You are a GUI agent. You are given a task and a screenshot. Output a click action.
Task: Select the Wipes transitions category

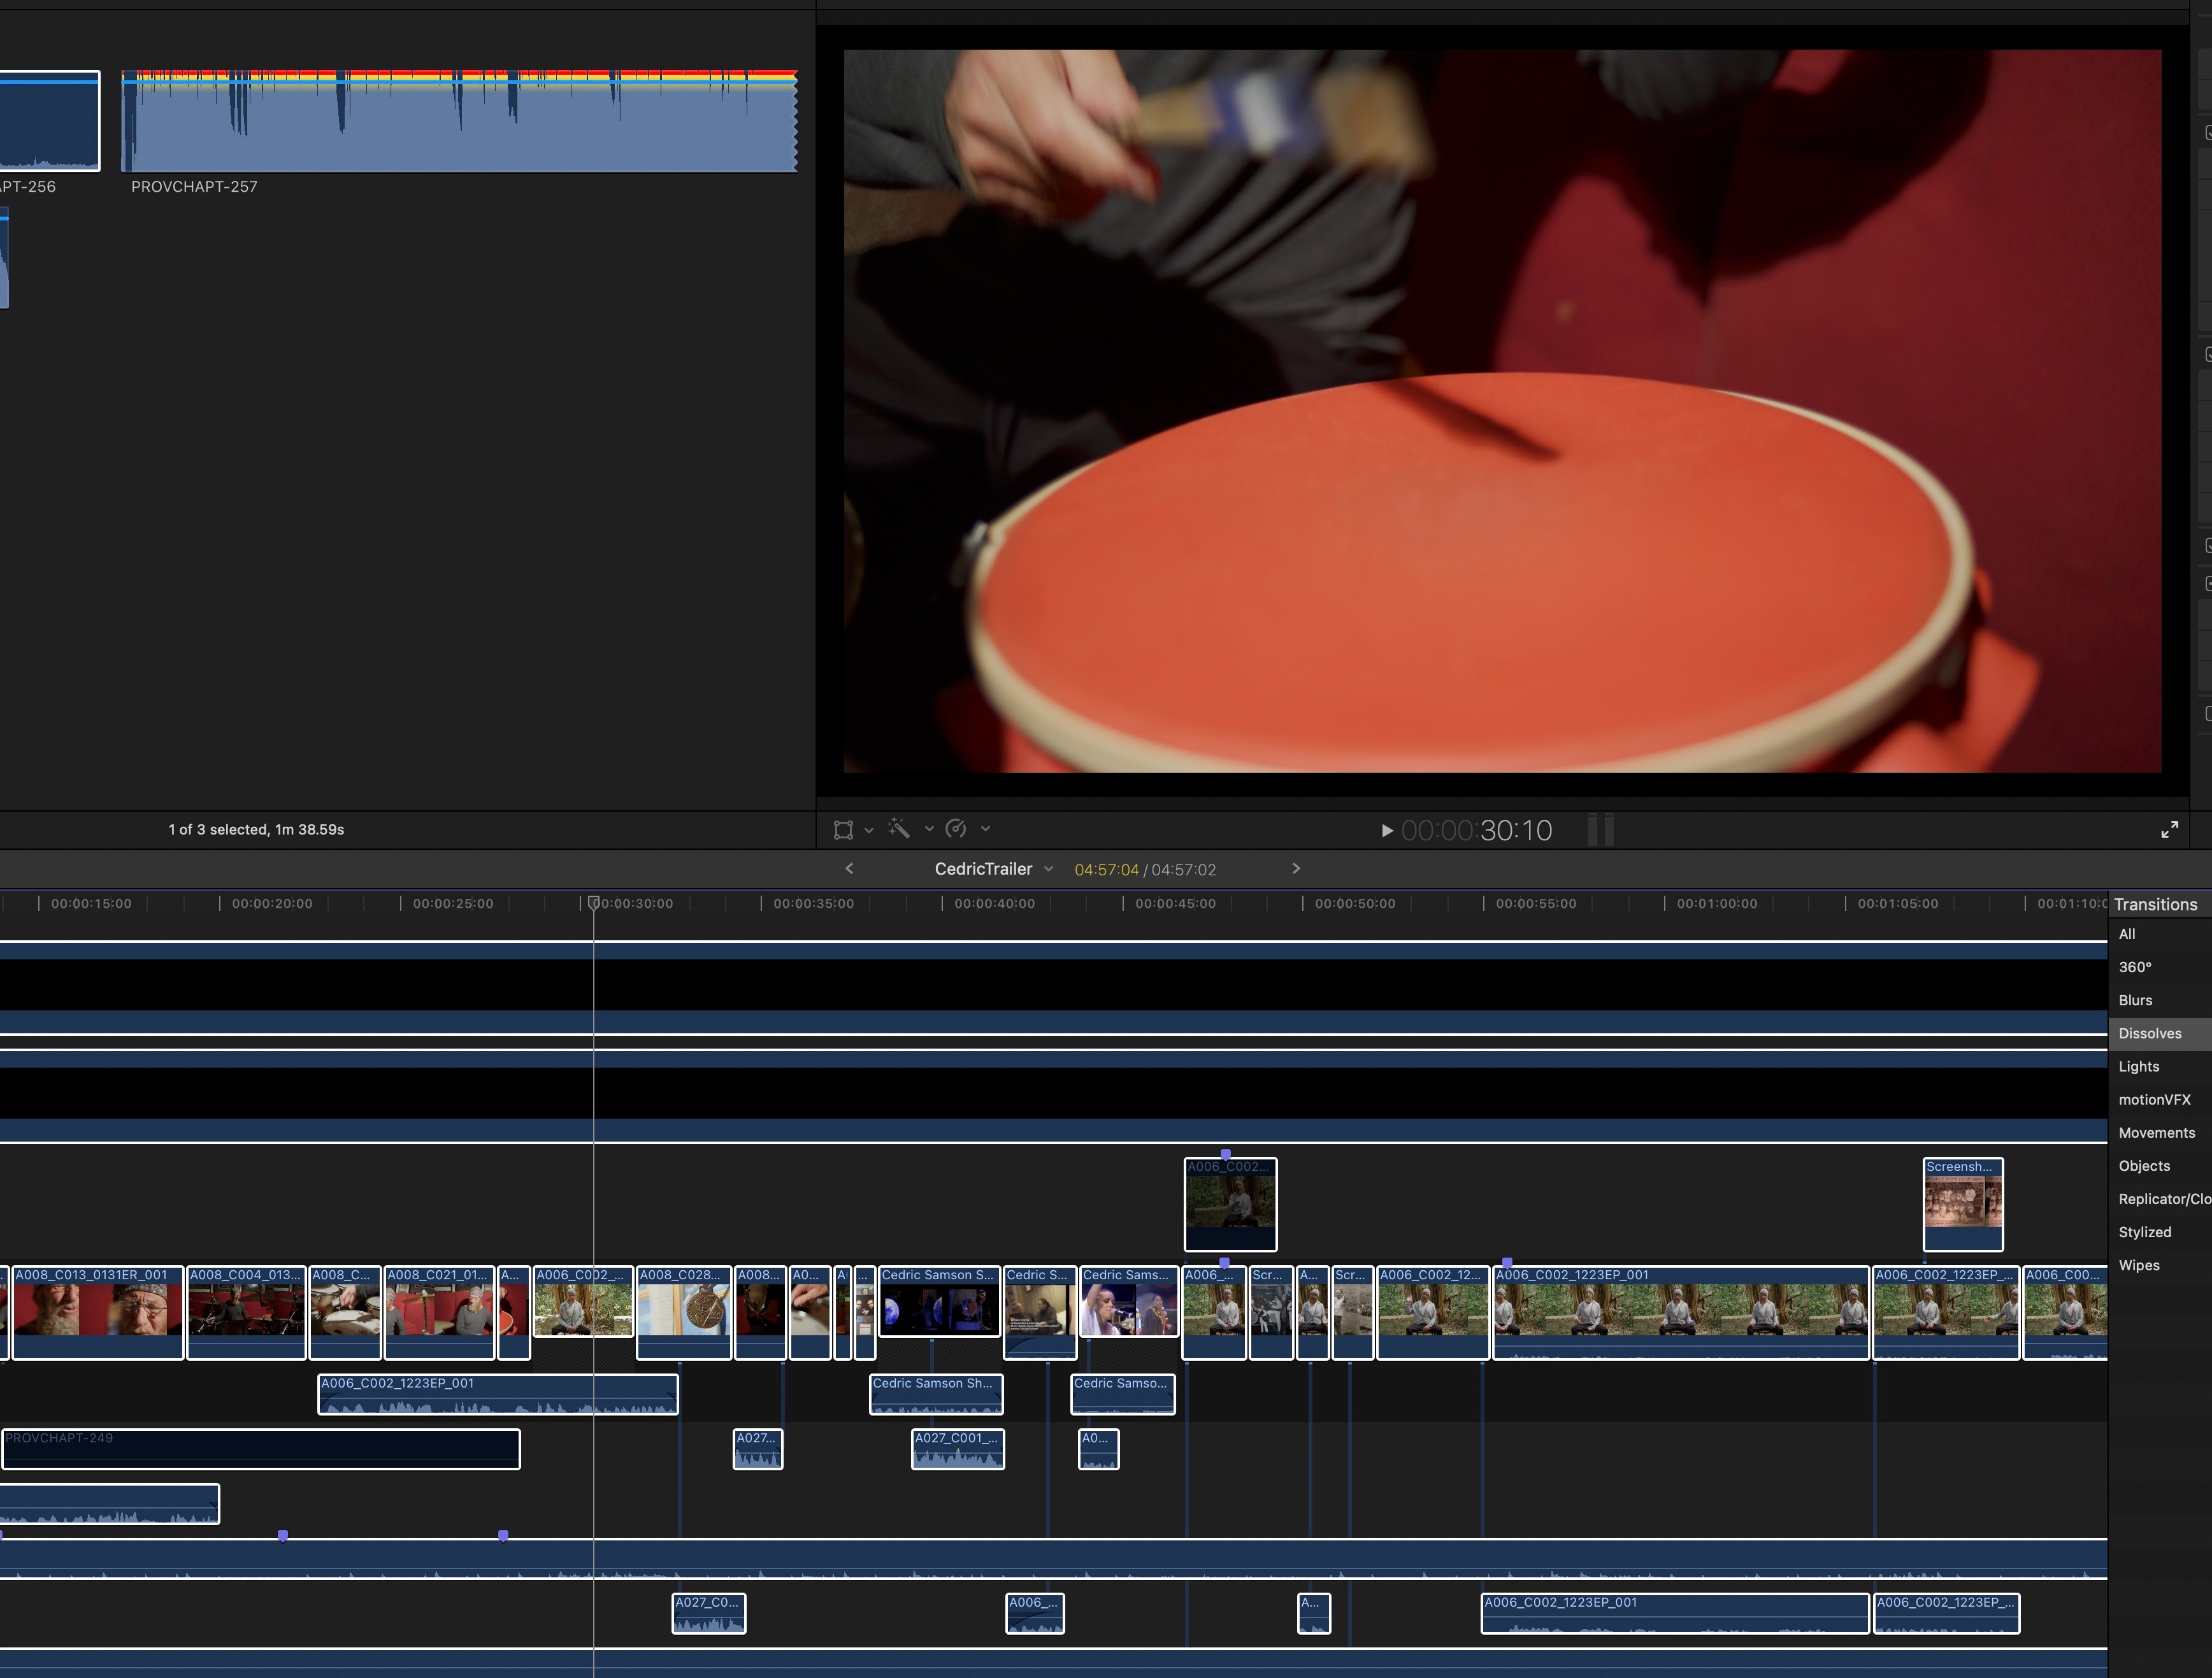pyautogui.click(x=2138, y=1265)
